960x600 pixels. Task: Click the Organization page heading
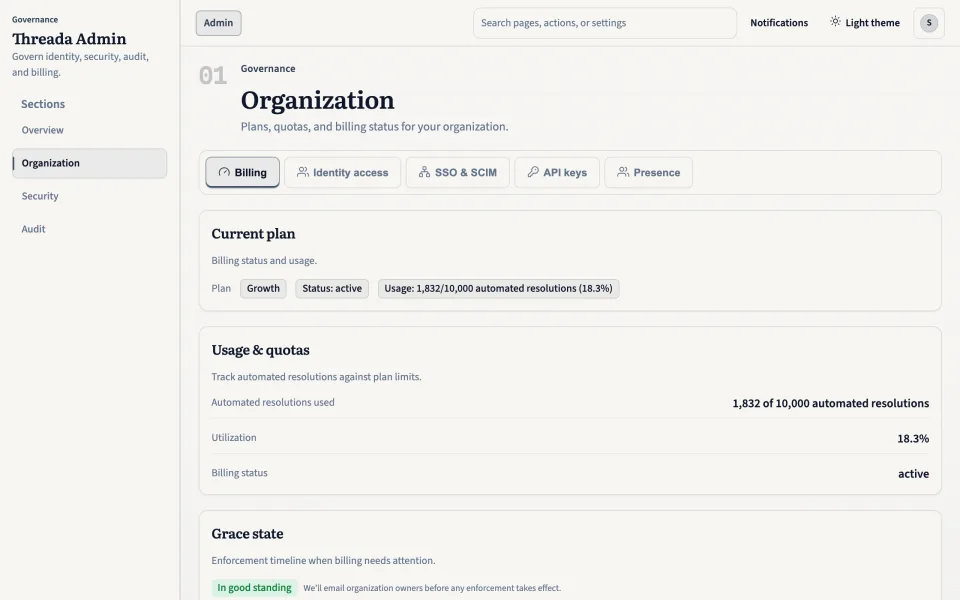317,100
